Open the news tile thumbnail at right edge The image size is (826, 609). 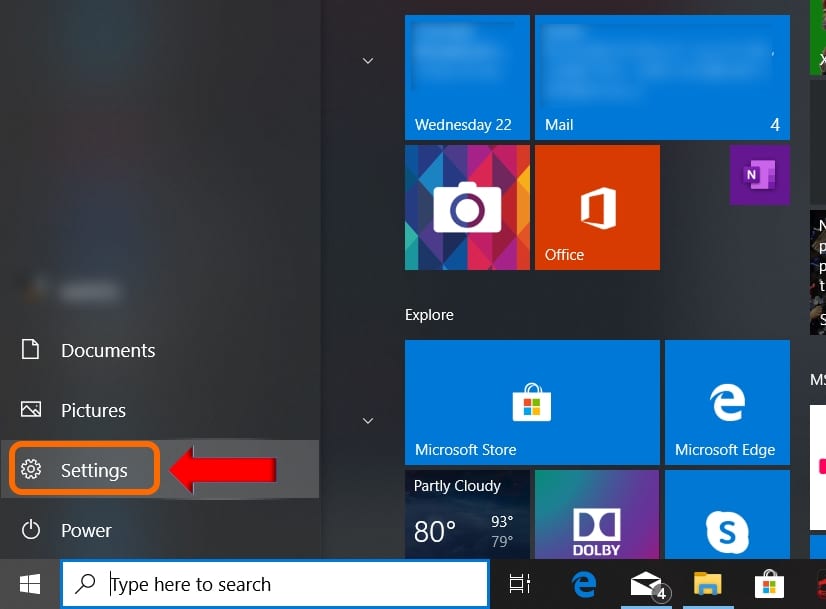818,272
